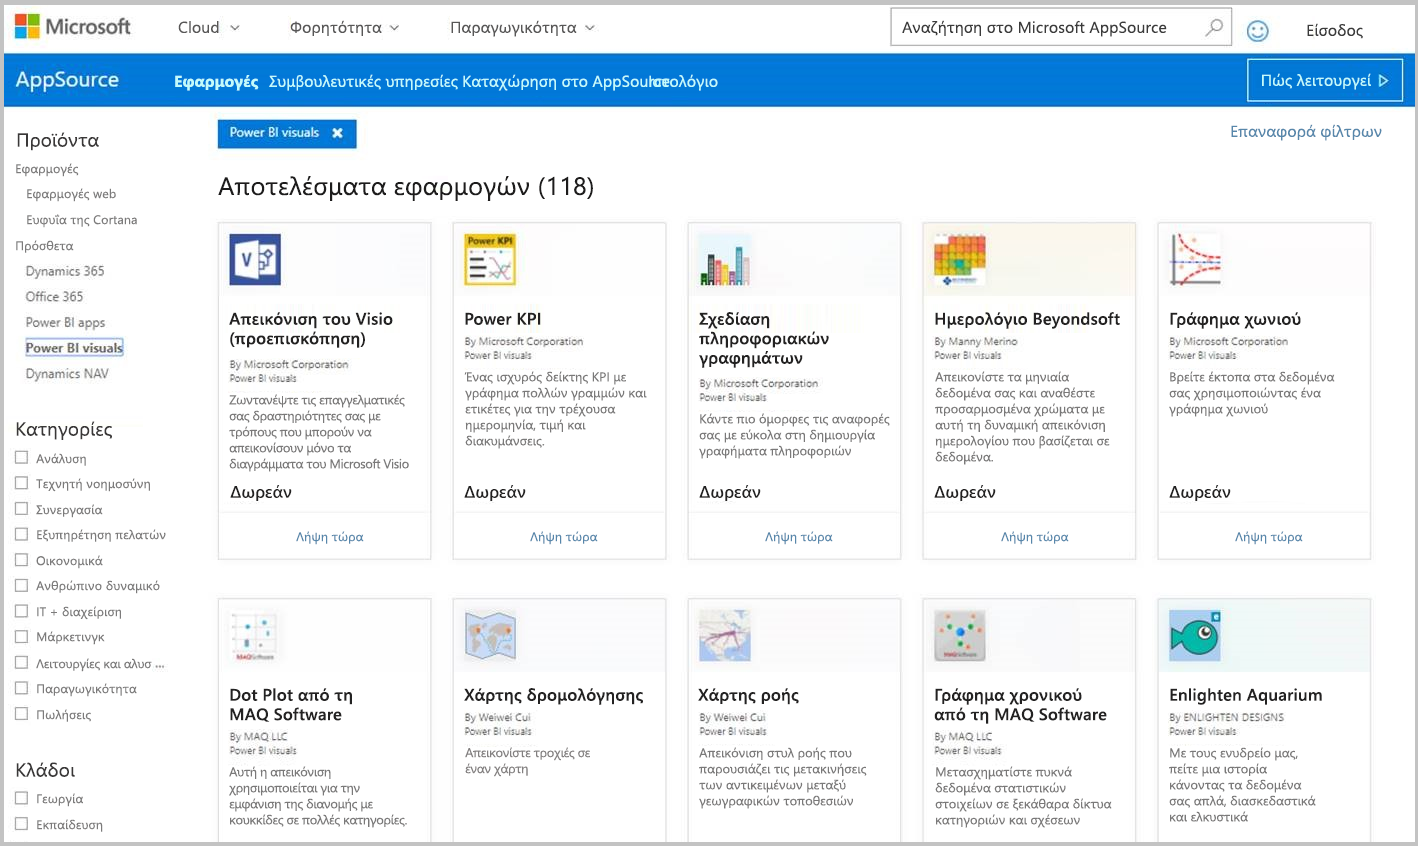Choose Dynamics 365 in sidebar
1418x846 pixels.
65,271
